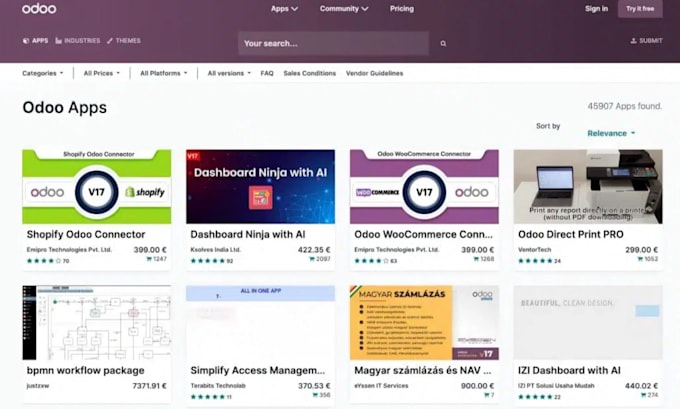Open the bpmn workflow package thumbnail
The width and height of the screenshot is (680, 409).
pos(97,322)
